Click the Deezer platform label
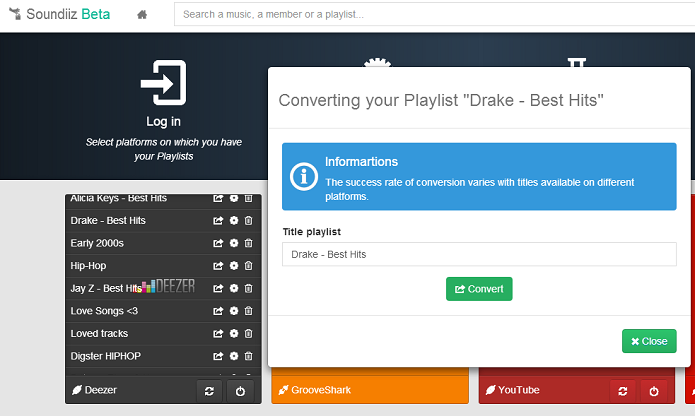Screen dimensions: 695x416 (x=94, y=390)
